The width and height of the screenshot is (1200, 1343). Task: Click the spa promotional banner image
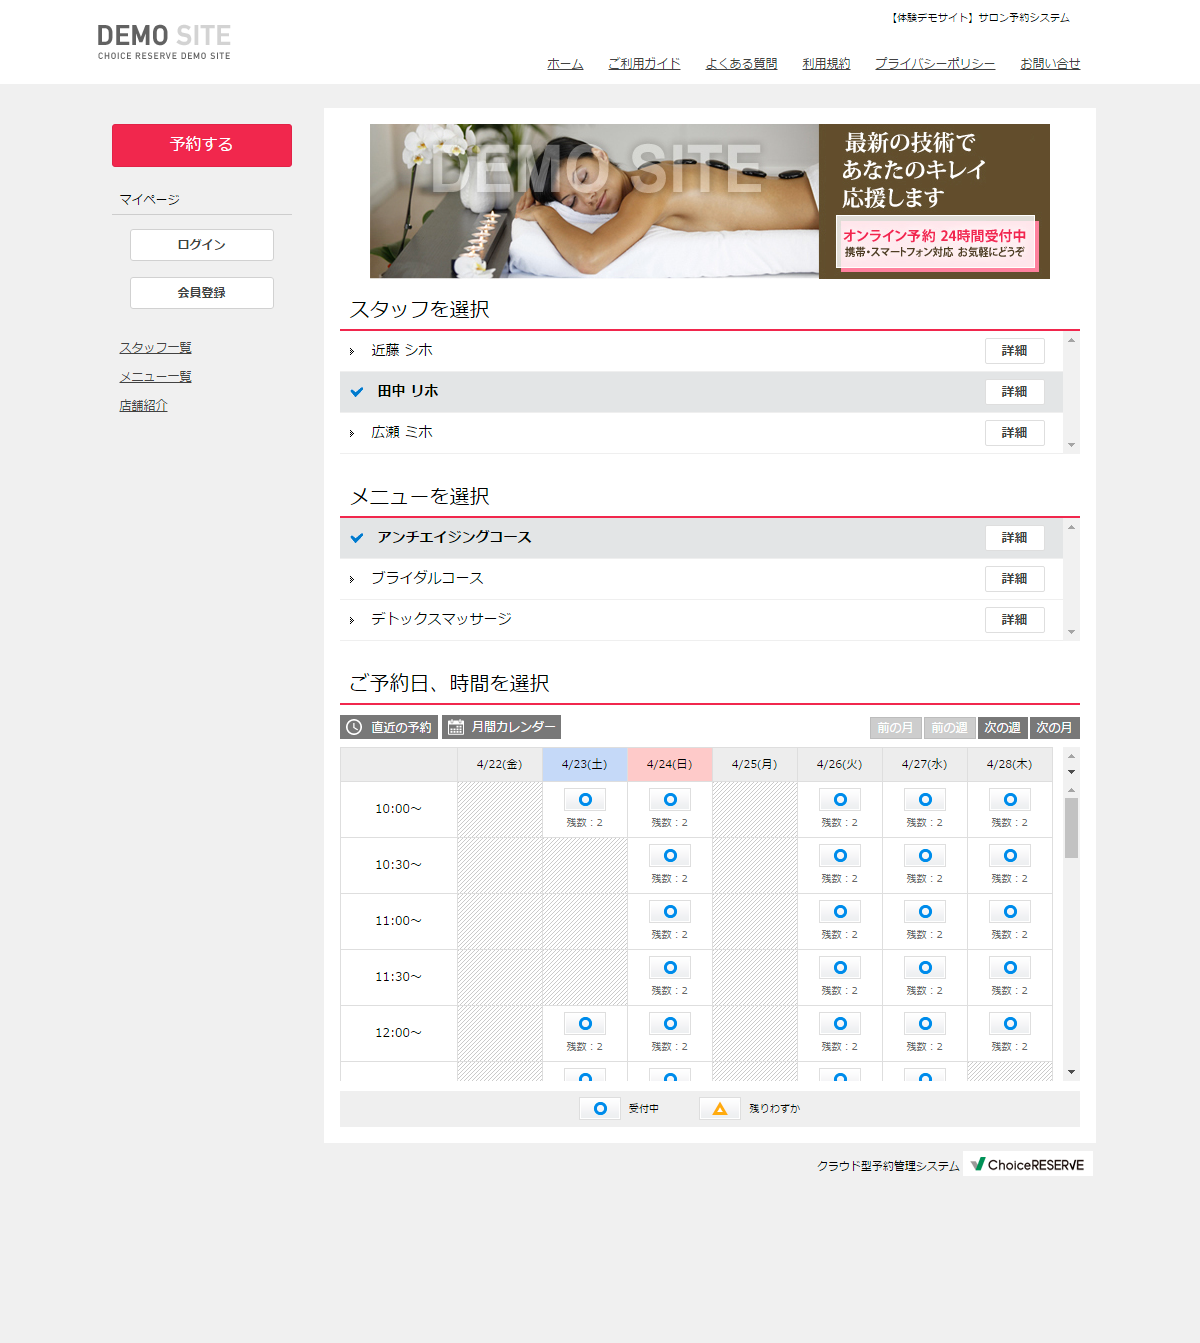[710, 201]
